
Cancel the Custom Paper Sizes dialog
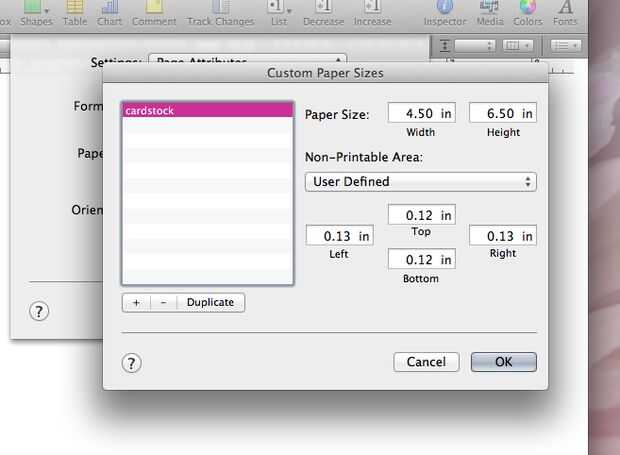(426, 362)
